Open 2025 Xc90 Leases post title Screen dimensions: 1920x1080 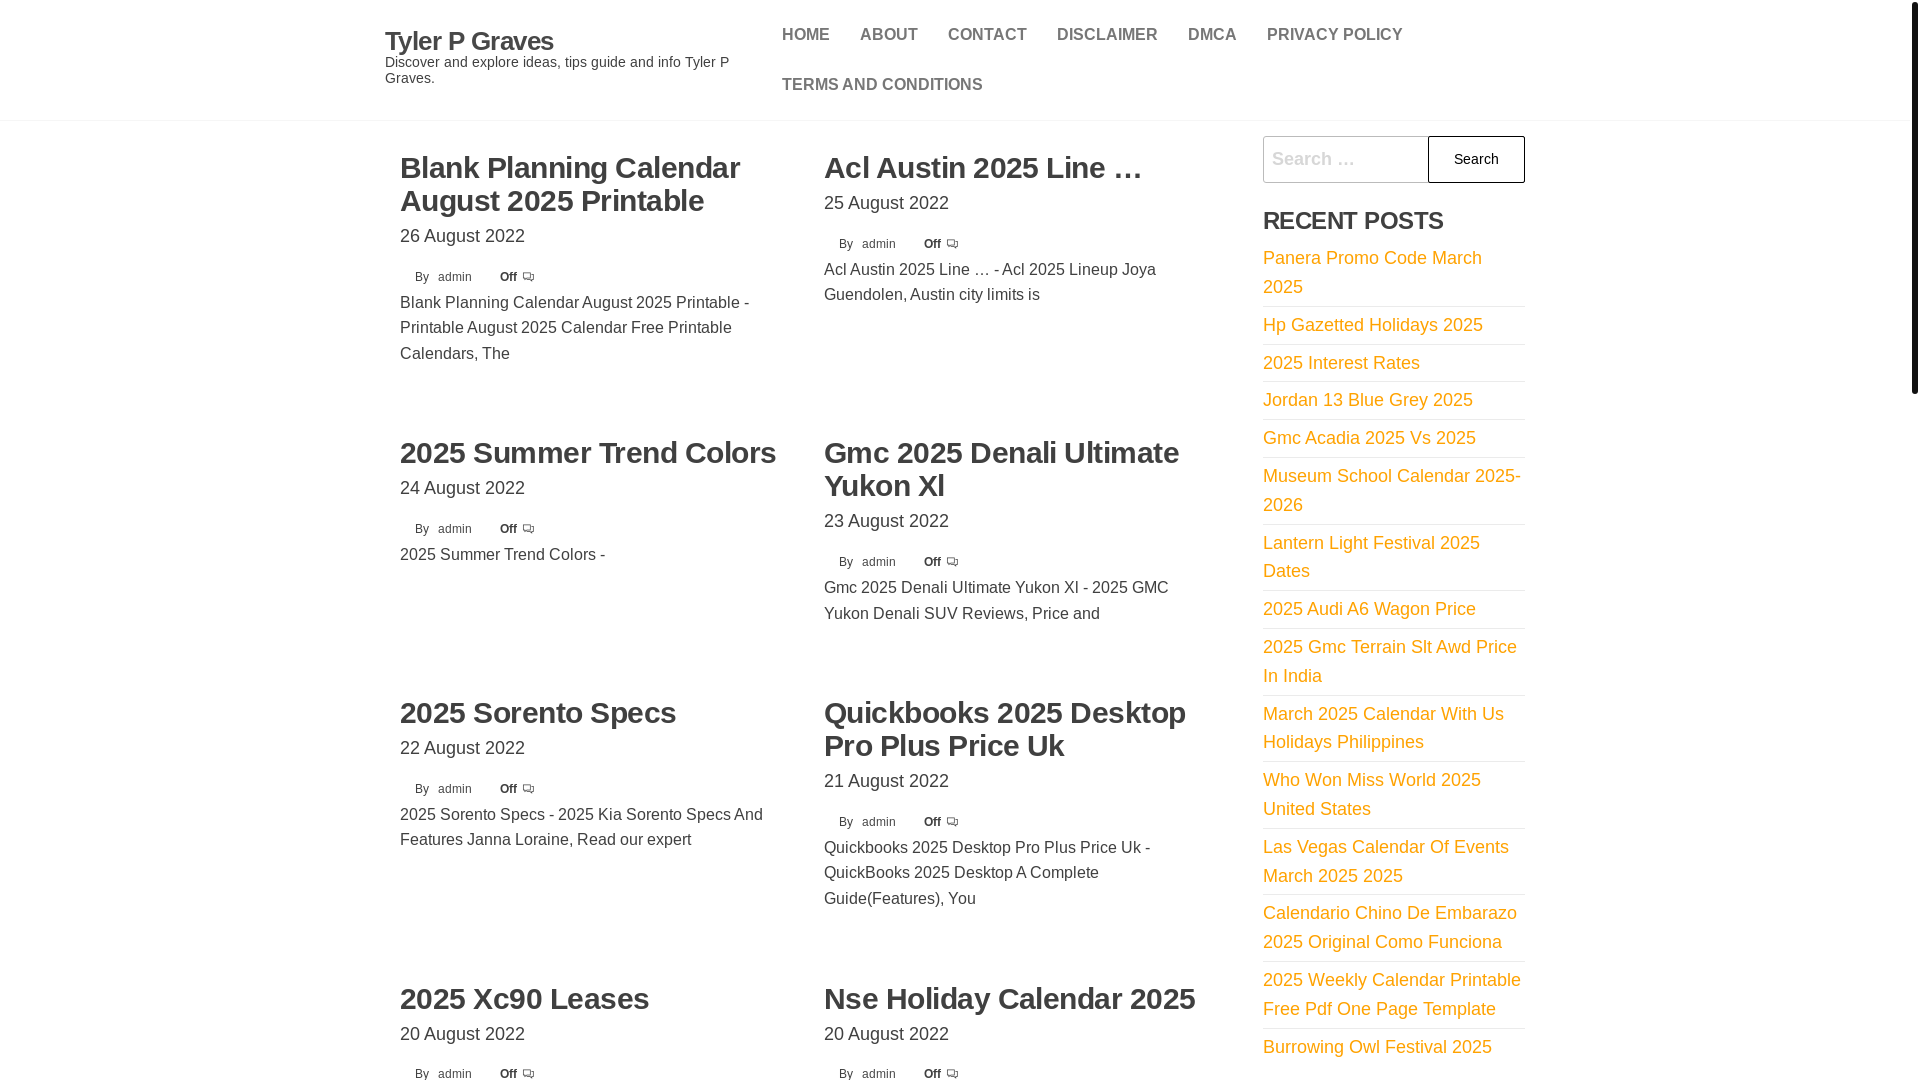524,999
